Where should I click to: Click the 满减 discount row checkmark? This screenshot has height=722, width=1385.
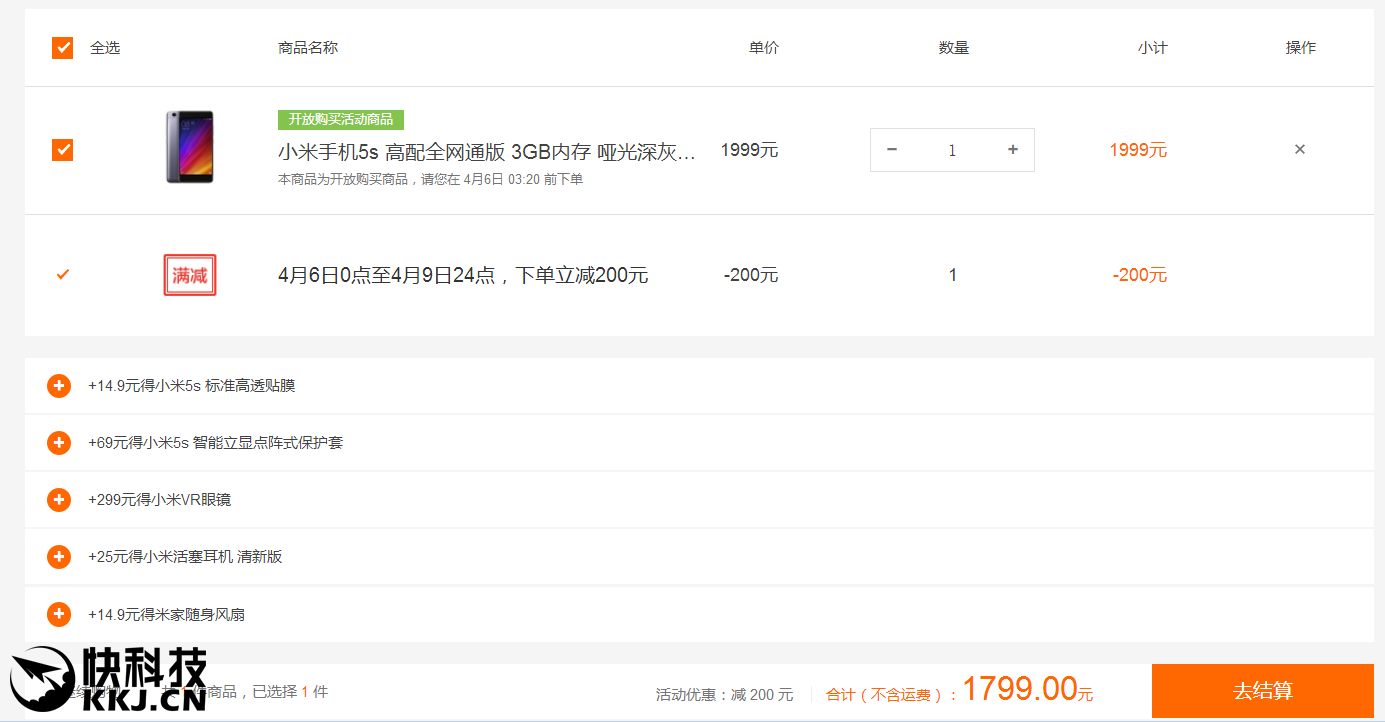click(x=63, y=274)
